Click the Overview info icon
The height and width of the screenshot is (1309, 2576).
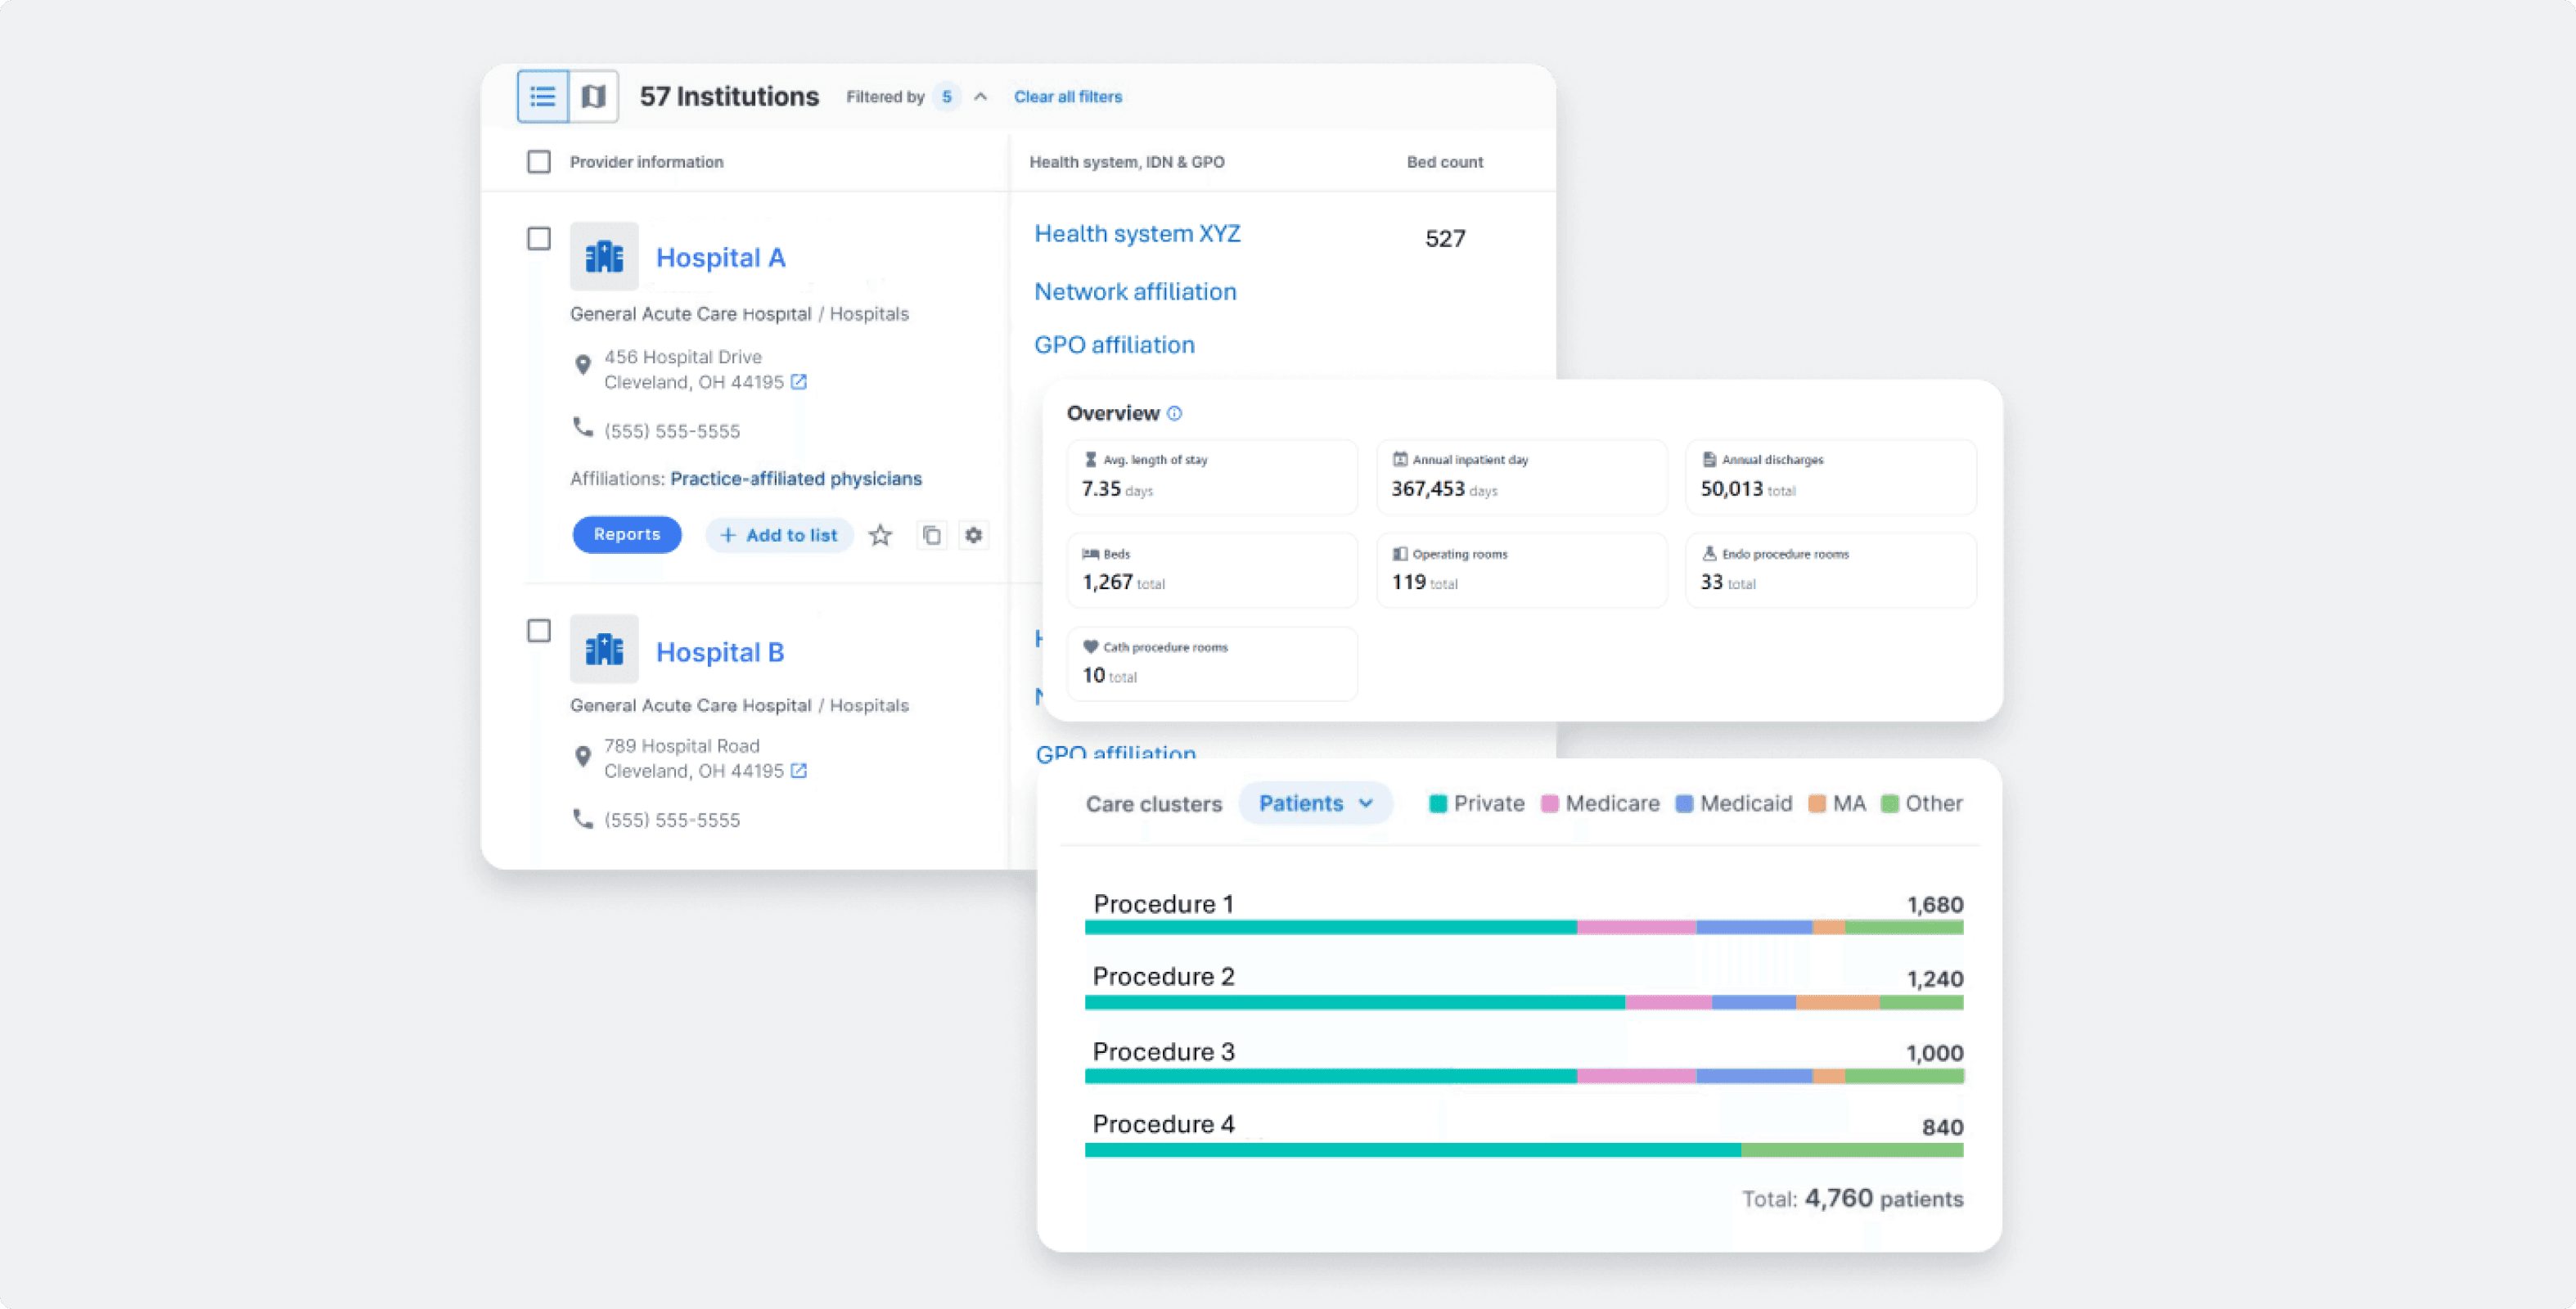(x=1174, y=413)
